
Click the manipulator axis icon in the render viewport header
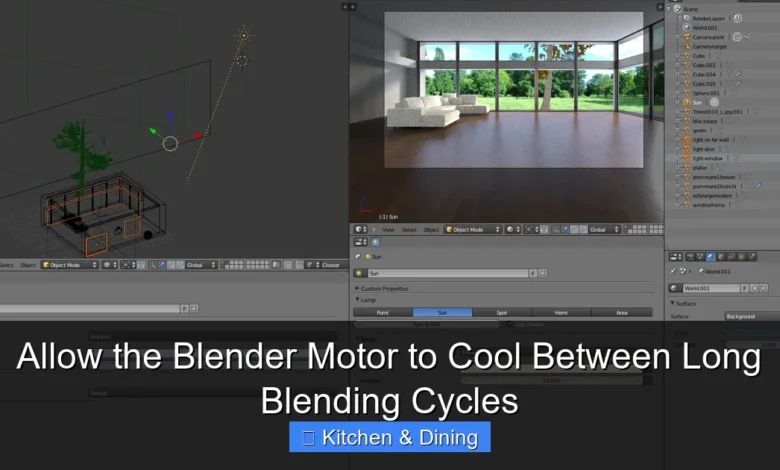click(x=555, y=229)
